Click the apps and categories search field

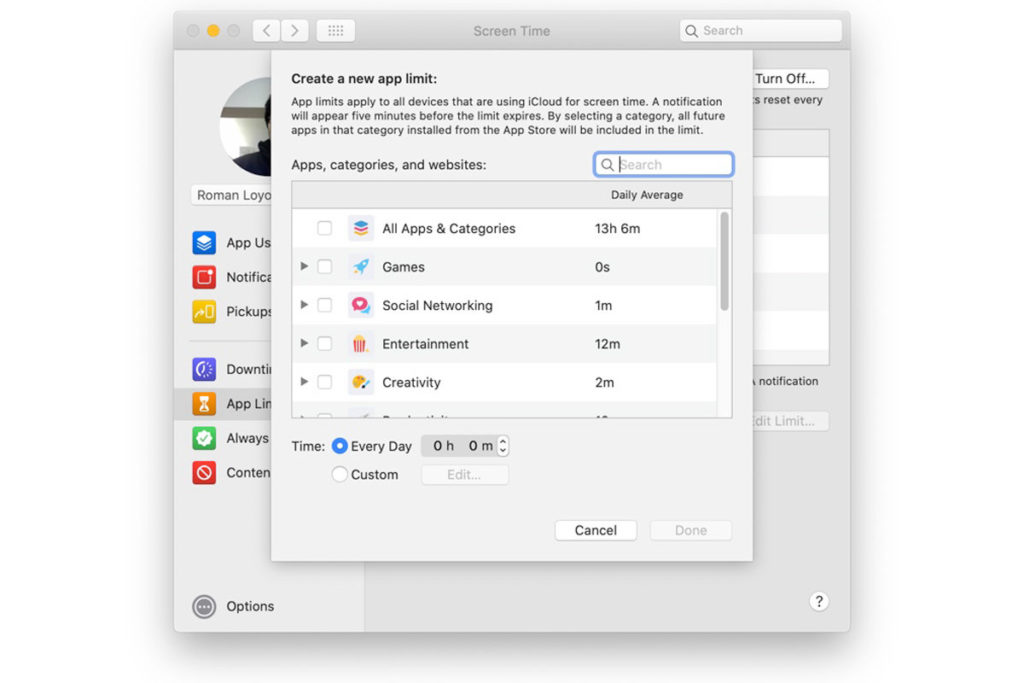[664, 165]
